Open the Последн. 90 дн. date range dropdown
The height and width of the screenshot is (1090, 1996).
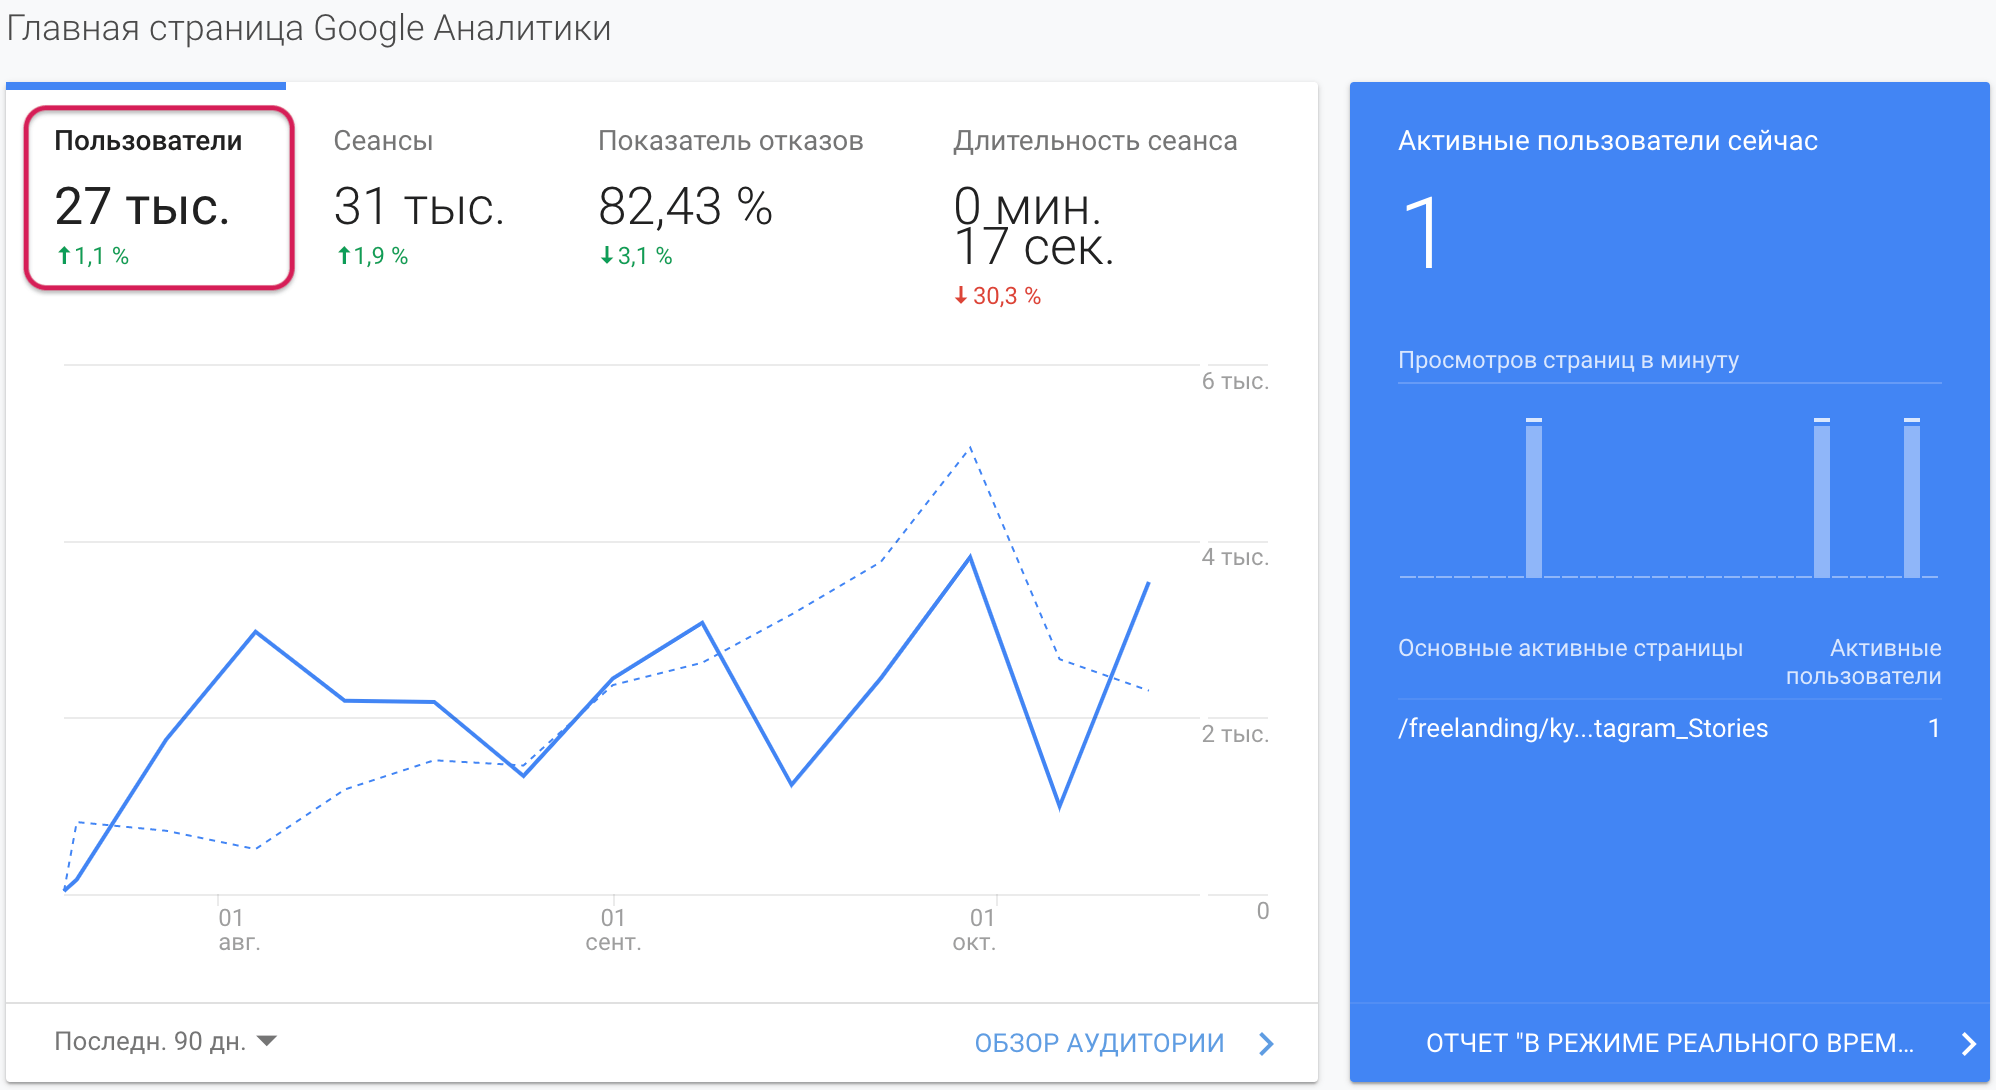point(150,1041)
